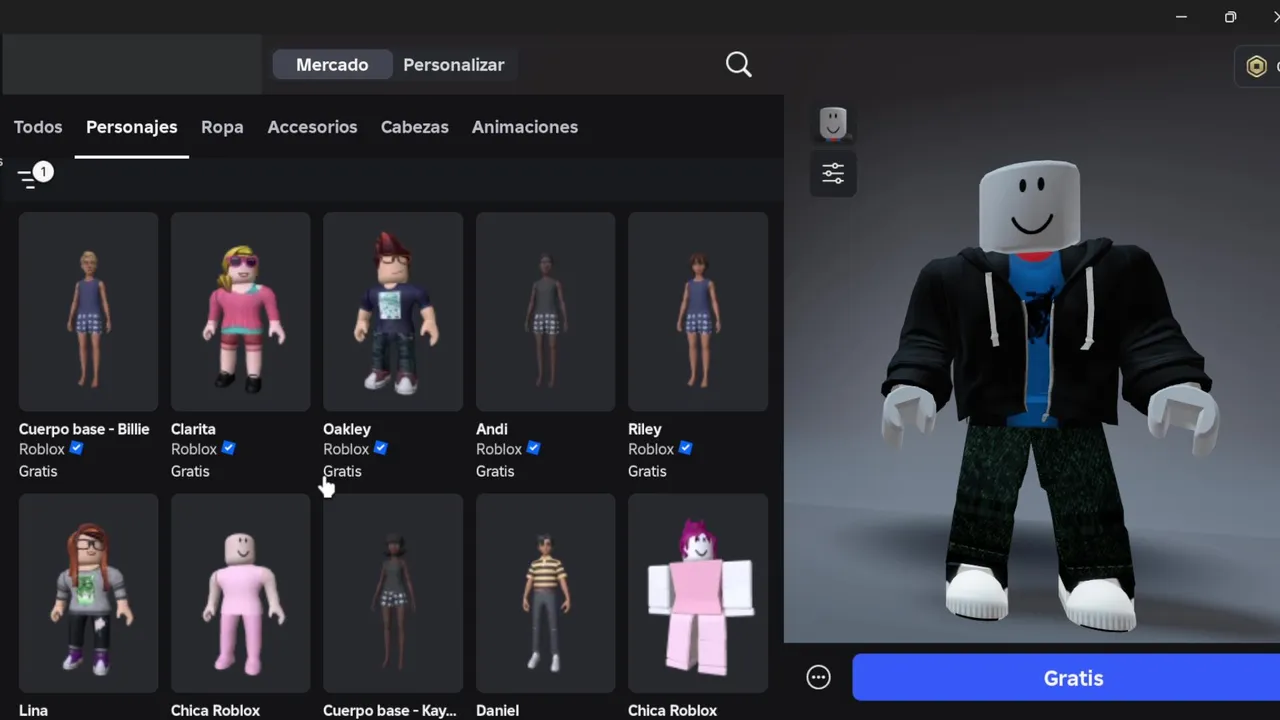Restore down the application window
The height and width of the screenshot is (720, 1280).
click(x=1230, y=16)
